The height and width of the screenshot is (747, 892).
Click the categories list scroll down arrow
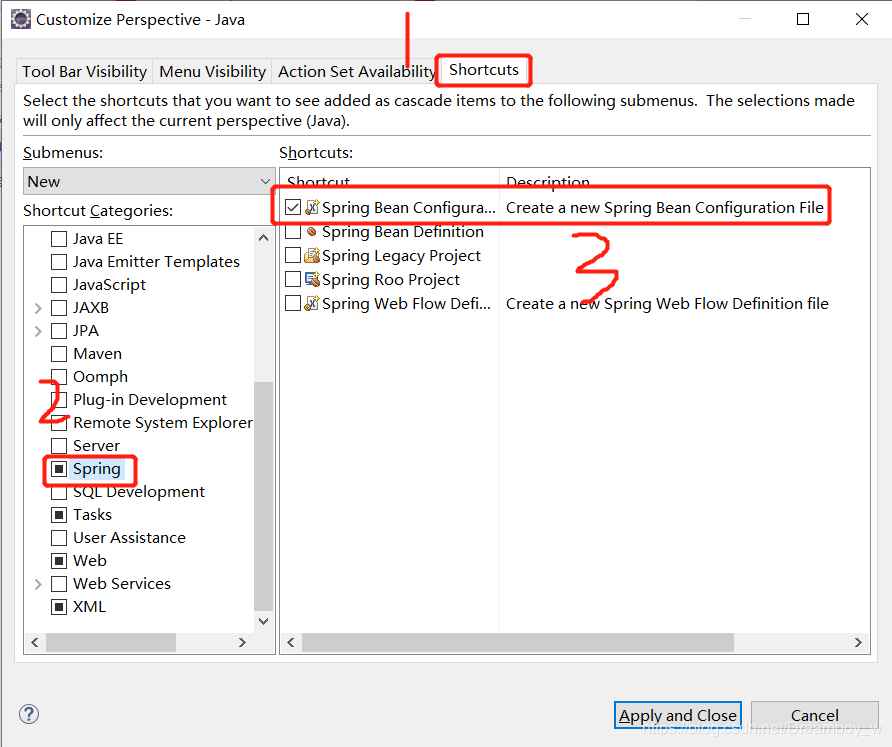[263, 621]
